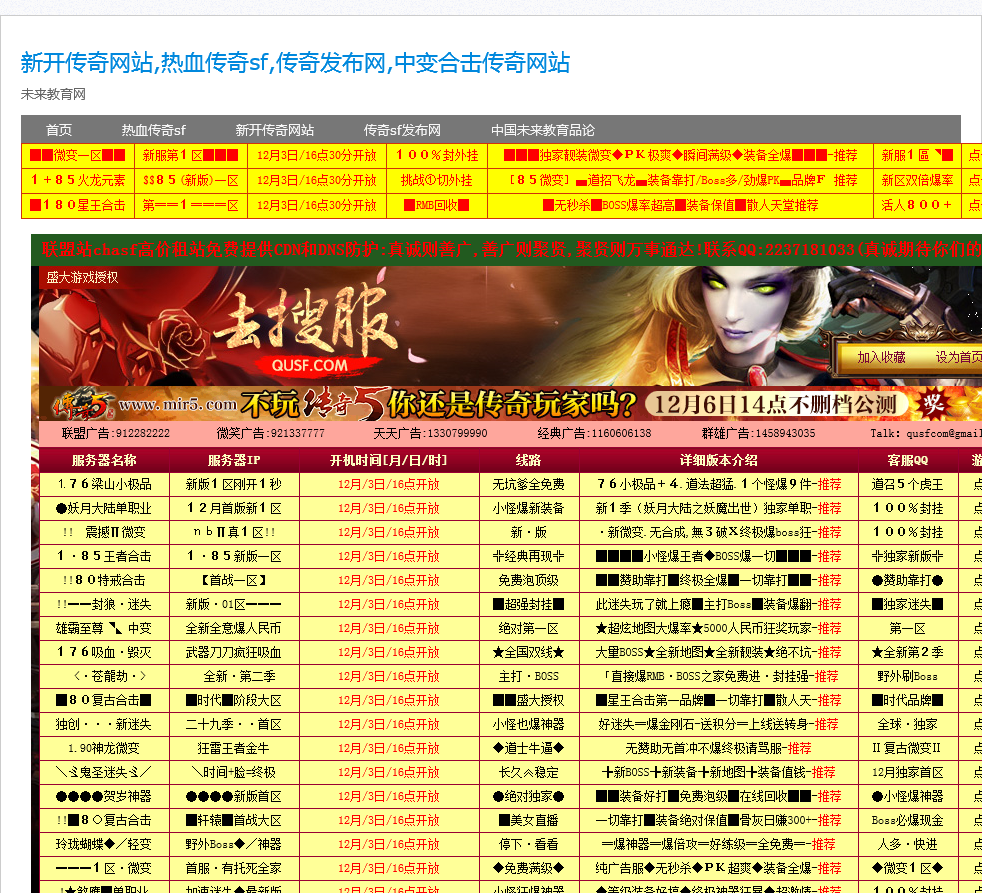Click the 设为首页 button on the banner
The width and height of the screenshot is (982, 893).
tap(959, 357)
